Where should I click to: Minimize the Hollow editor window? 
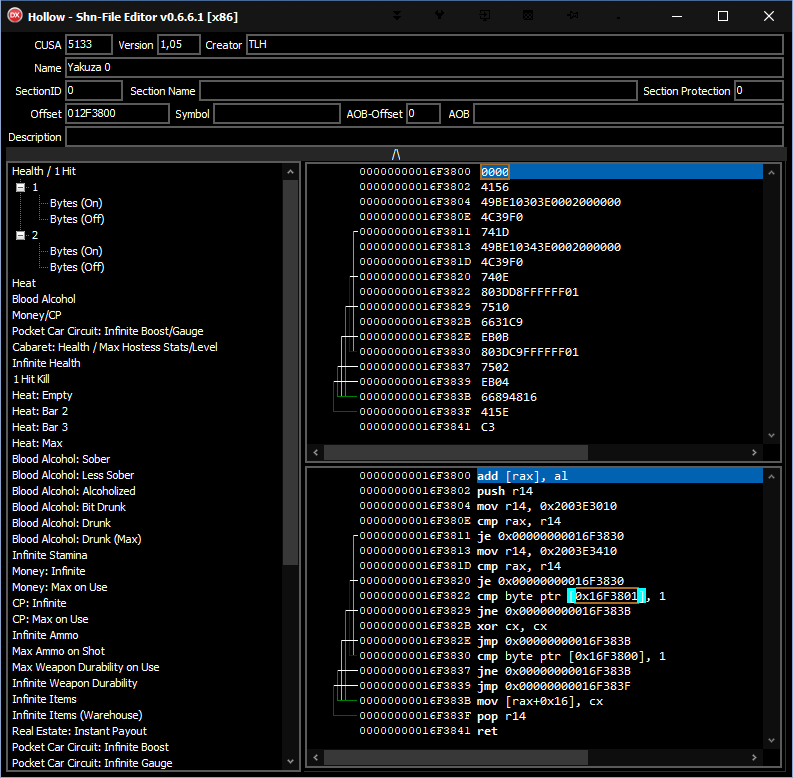tap(679, 16)
